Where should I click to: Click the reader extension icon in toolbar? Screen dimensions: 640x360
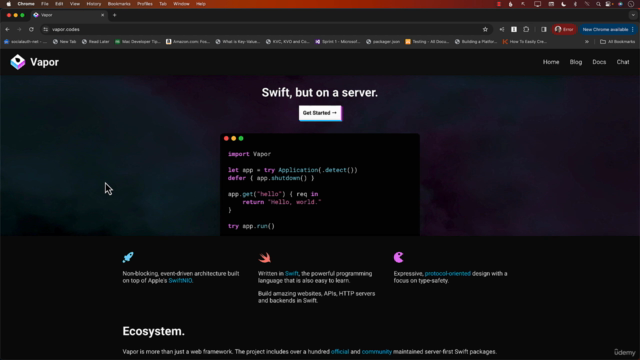[514, 29]
